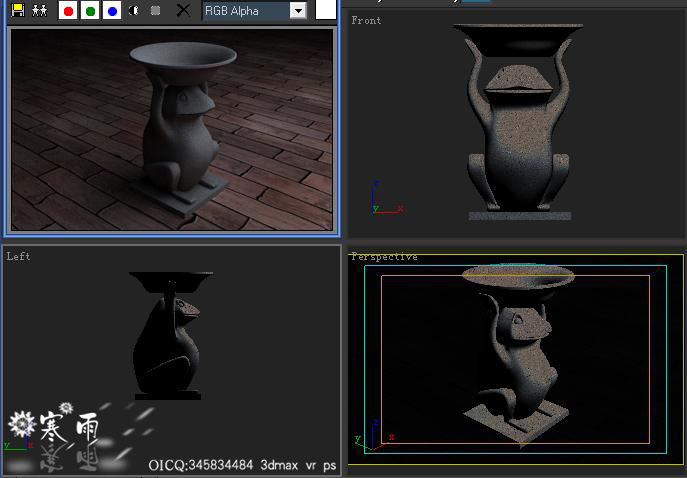687x478 pixels.
Task: Click the monochrome display icon
Action: [155, 11]
